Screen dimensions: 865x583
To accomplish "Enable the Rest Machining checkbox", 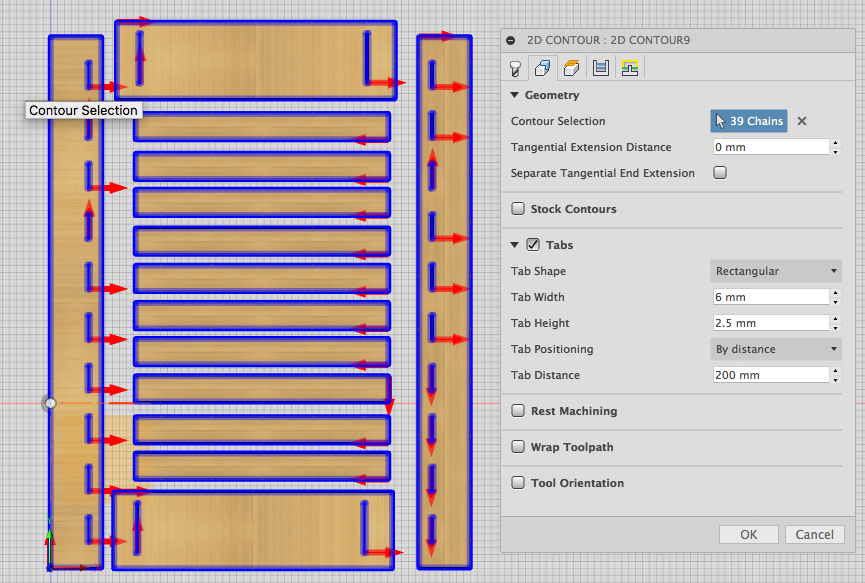I will (x=518, y=410).
